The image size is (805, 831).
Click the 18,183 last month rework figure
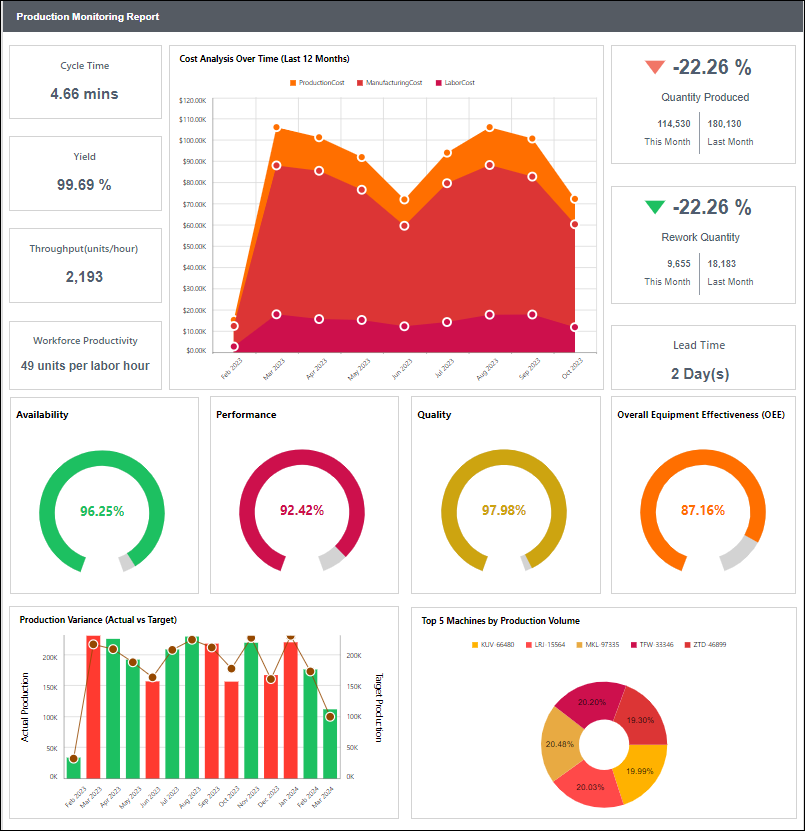[721, 263]
